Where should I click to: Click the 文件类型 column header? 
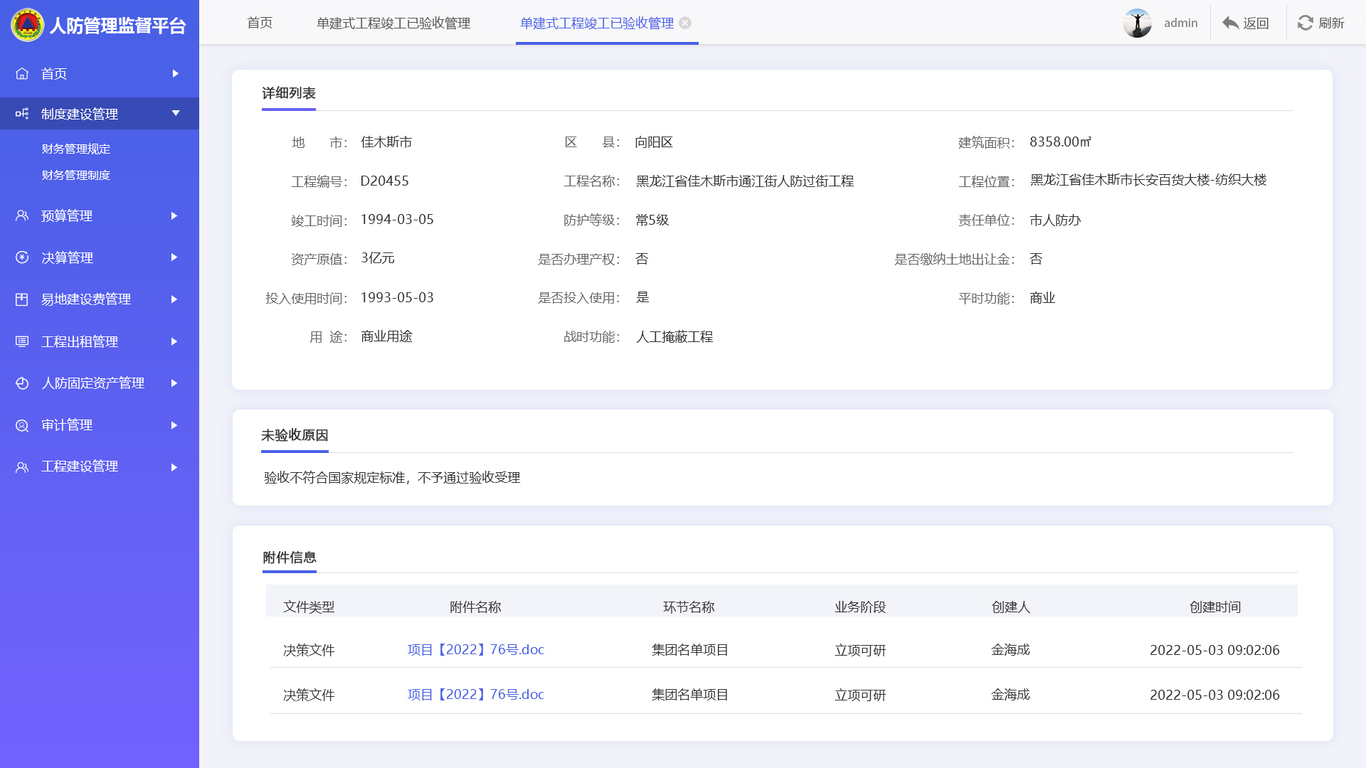point(309,607)
